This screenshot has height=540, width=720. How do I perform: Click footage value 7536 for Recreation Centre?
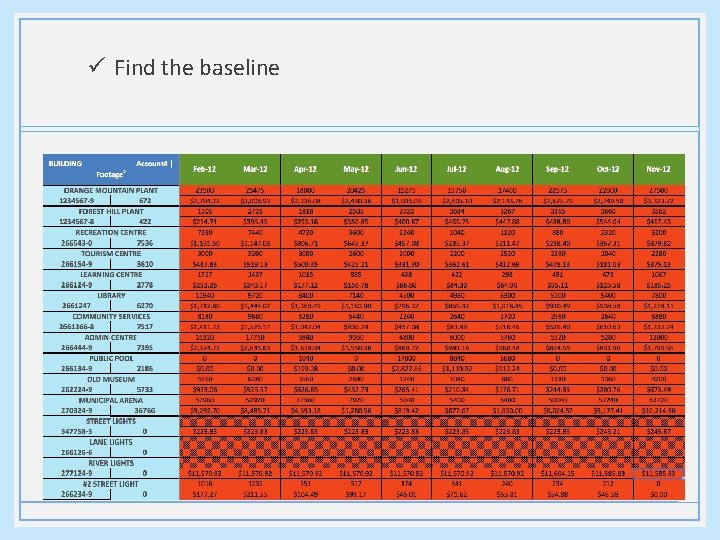tap(145, 243)
